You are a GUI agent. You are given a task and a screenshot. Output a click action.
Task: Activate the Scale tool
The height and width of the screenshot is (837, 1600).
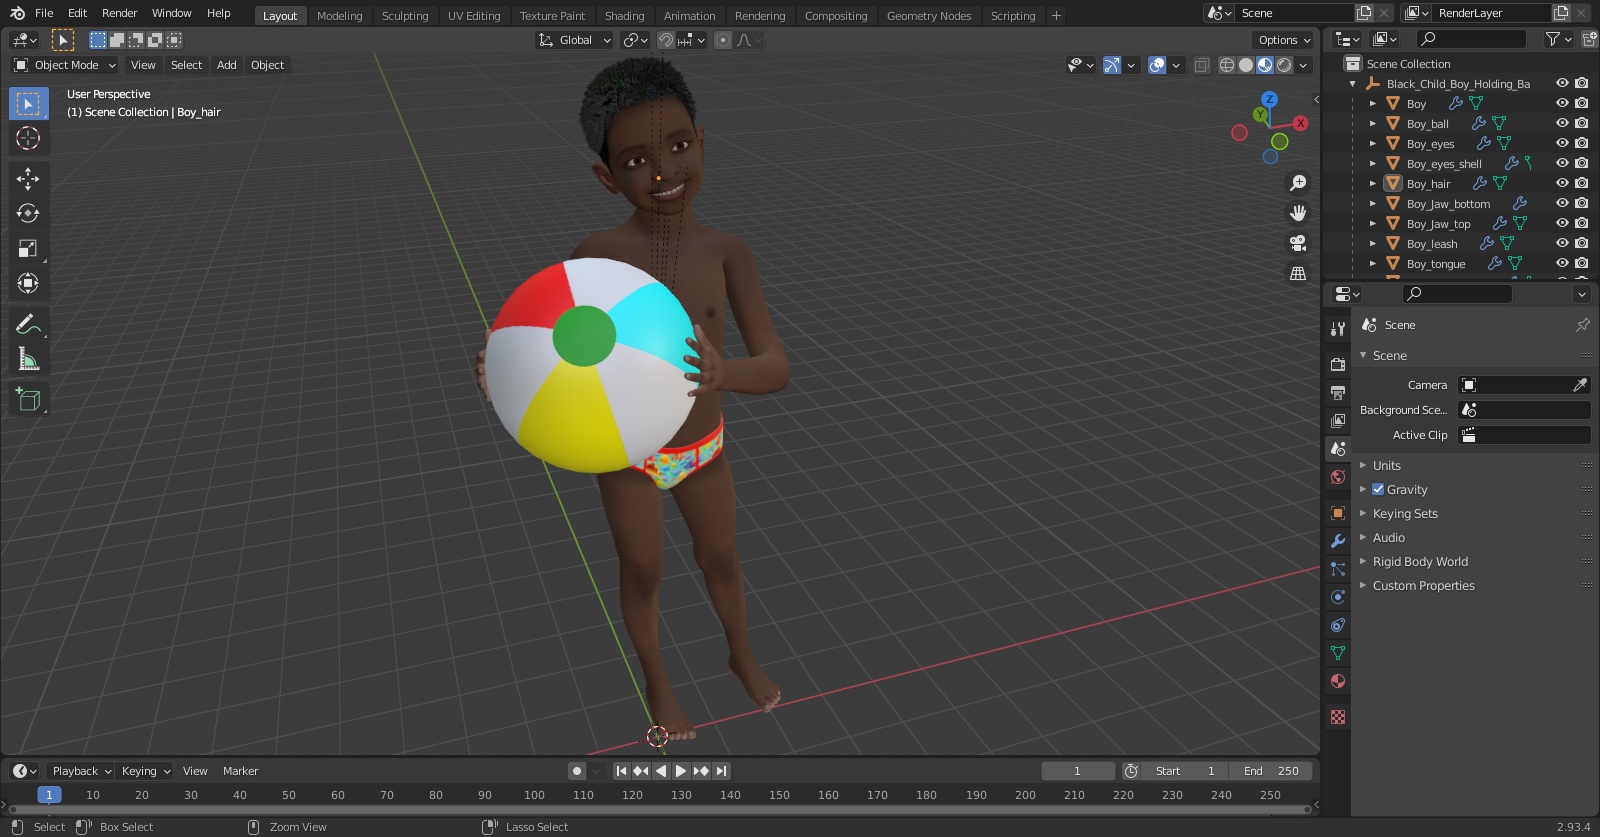tap(28, 249)
